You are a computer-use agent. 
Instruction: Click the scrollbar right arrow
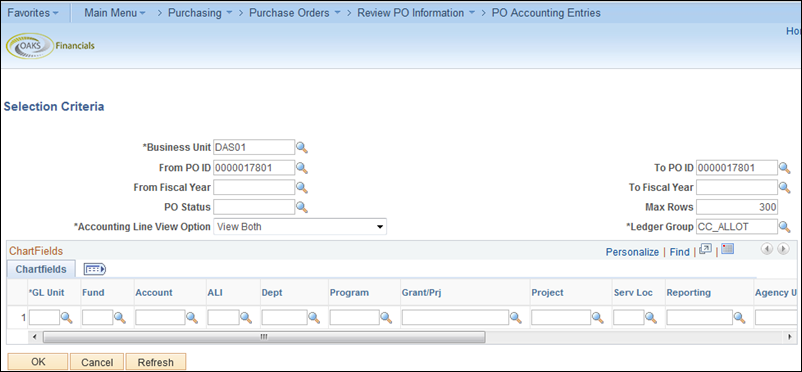[790, 337]
